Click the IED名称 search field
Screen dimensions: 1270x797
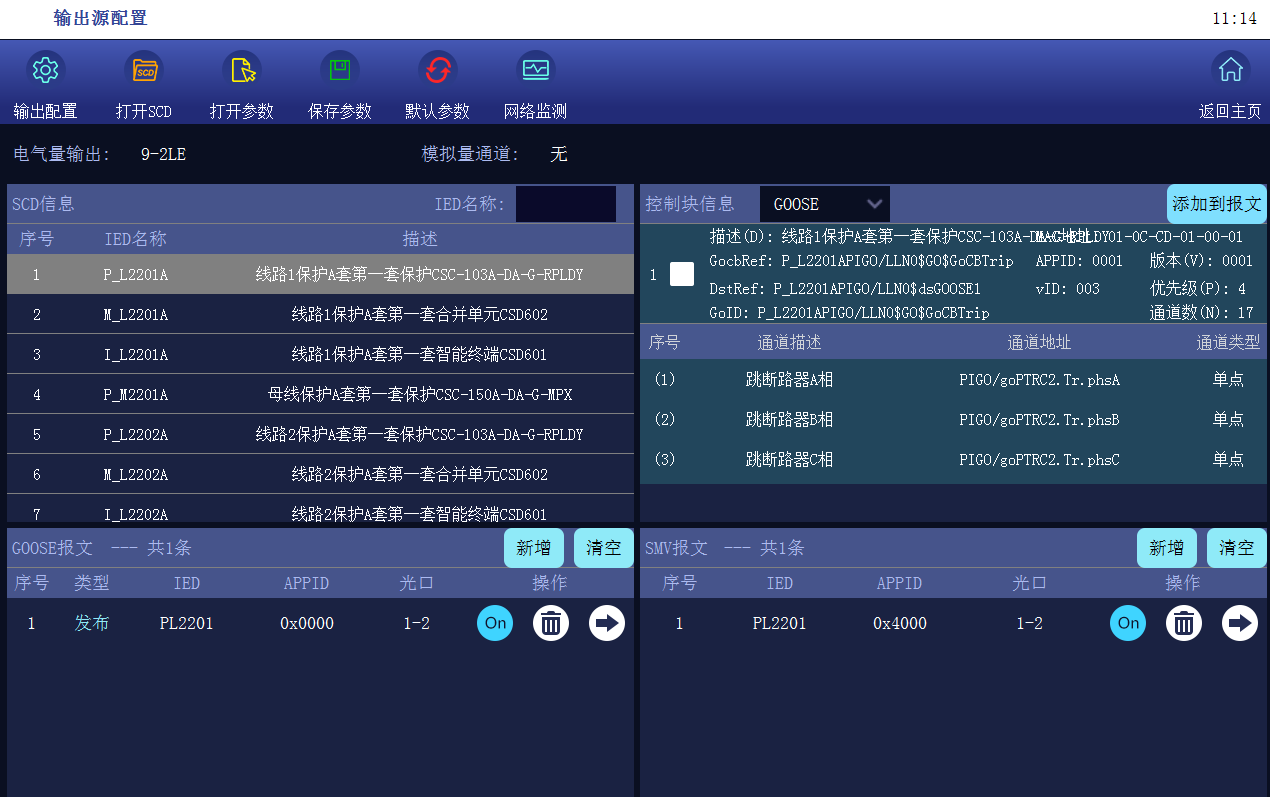566,204
